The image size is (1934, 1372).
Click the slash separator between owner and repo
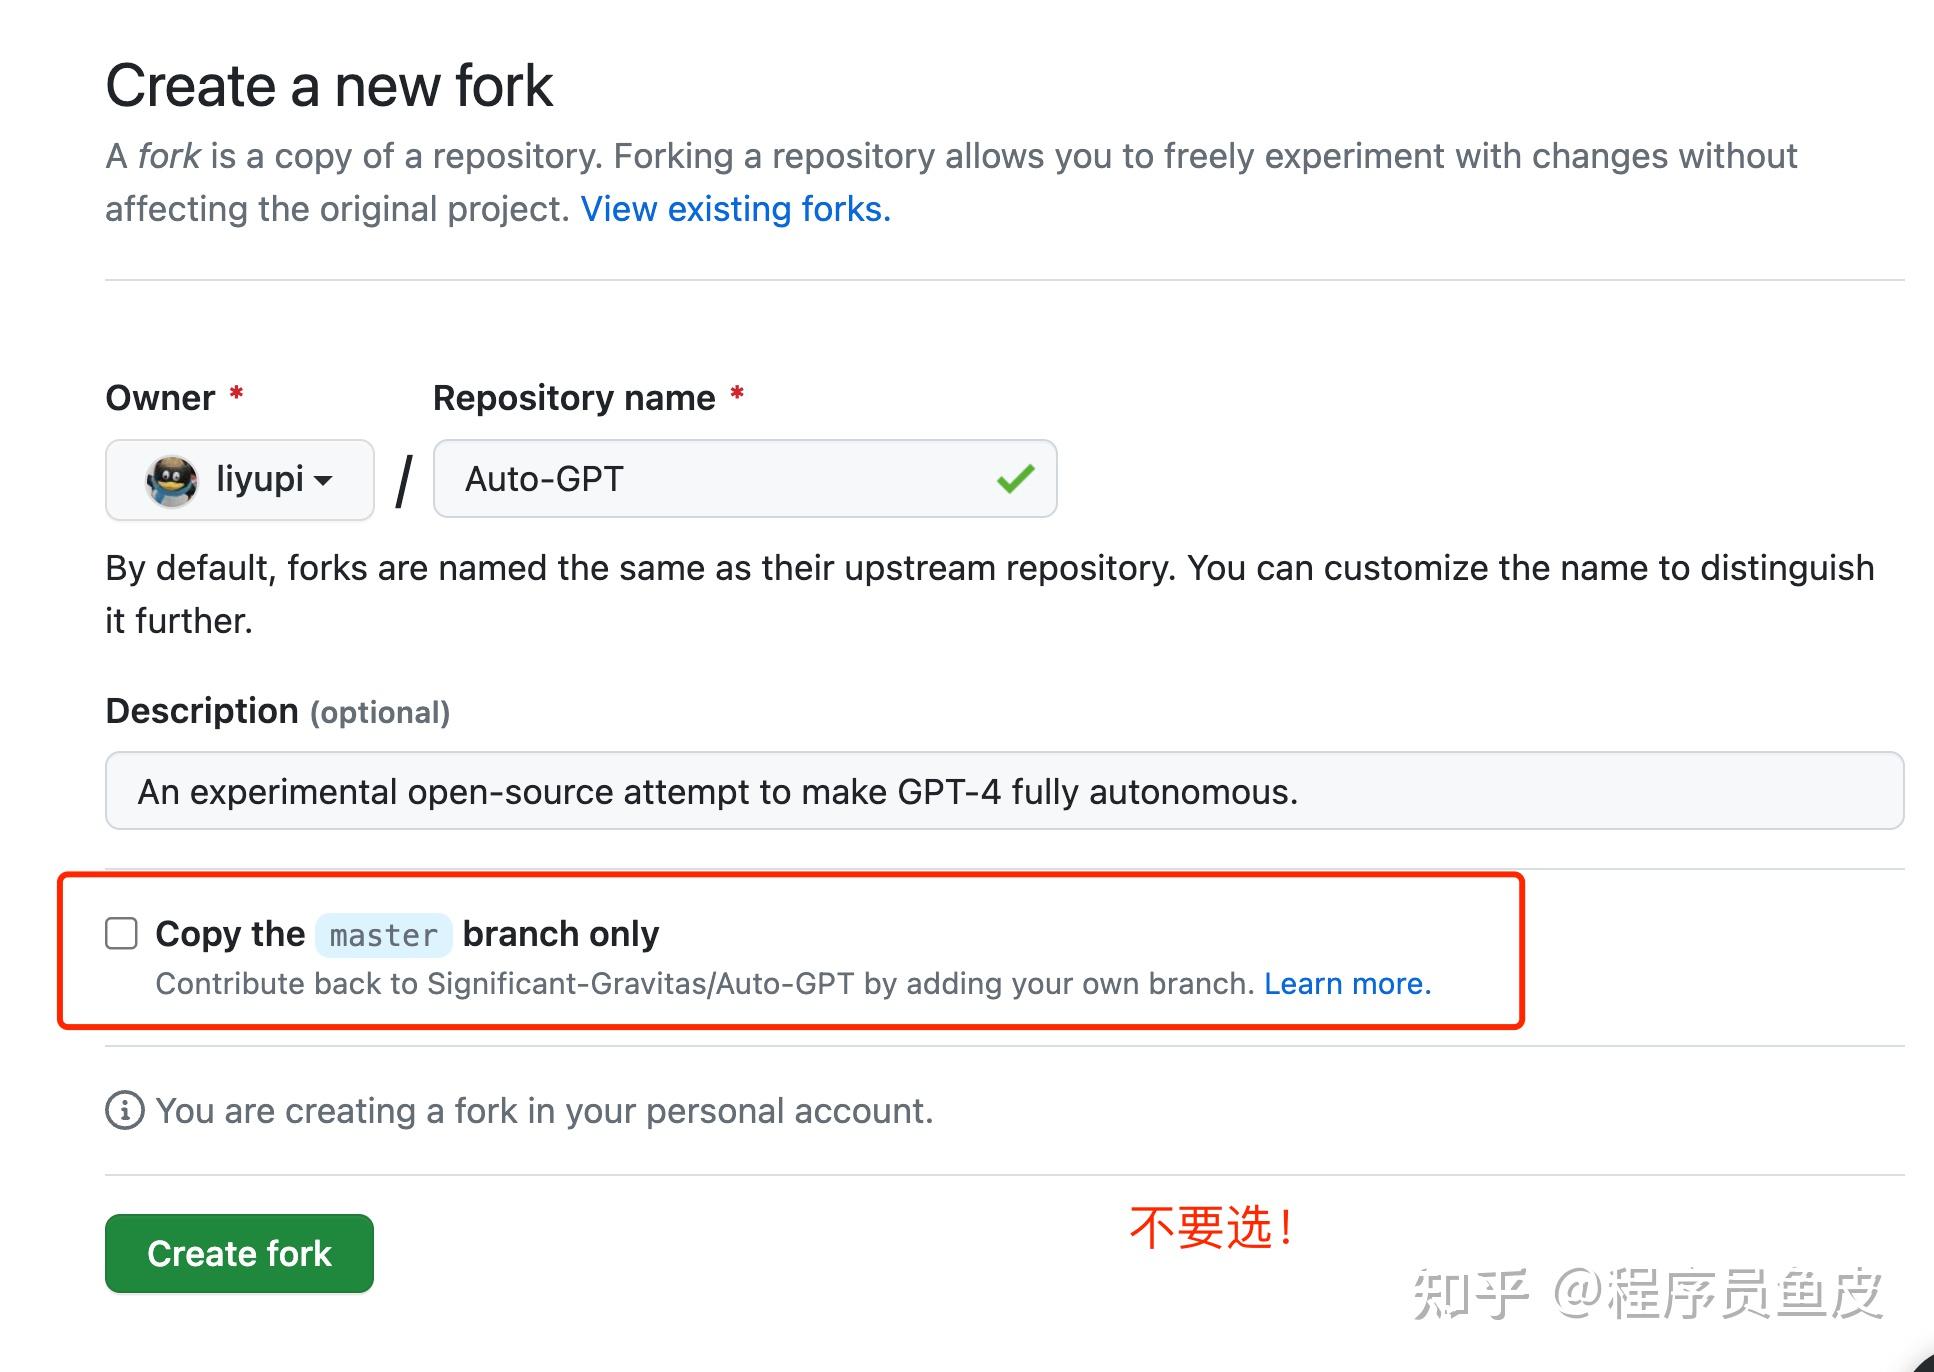[402, 480]
